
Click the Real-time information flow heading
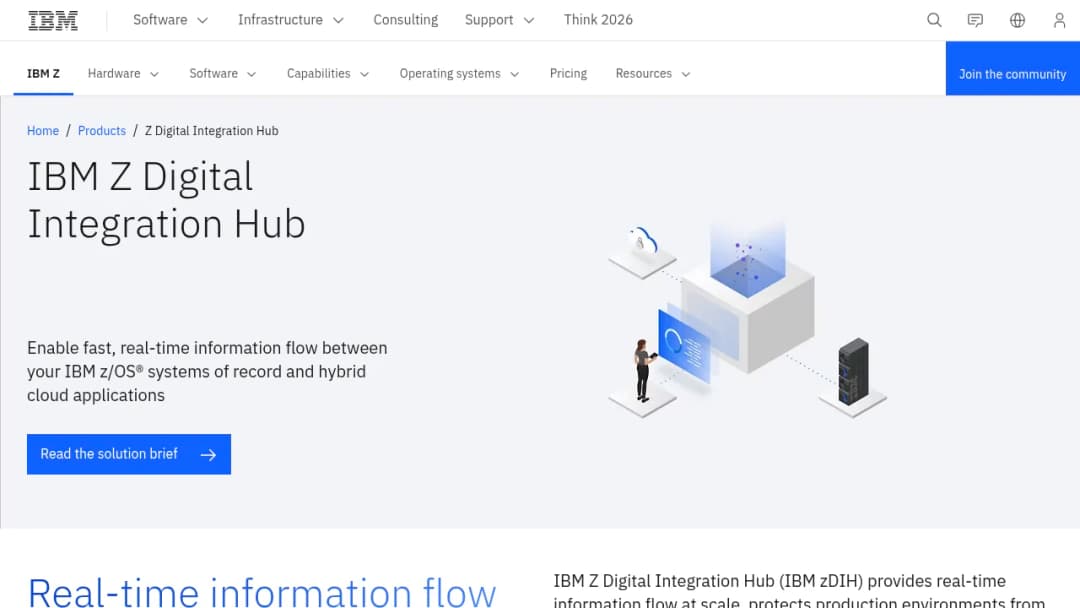(x=262, y=592)
